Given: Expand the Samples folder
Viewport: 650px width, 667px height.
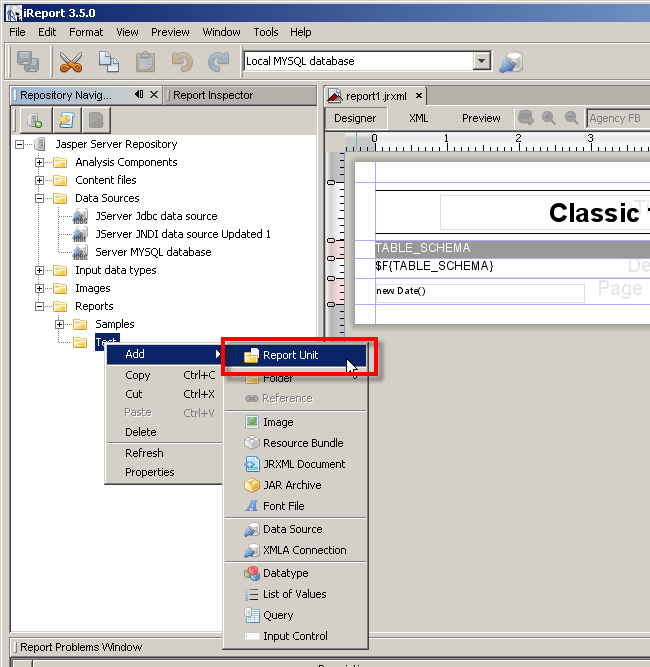Looking at the screenshot, I should click(60, 325).
